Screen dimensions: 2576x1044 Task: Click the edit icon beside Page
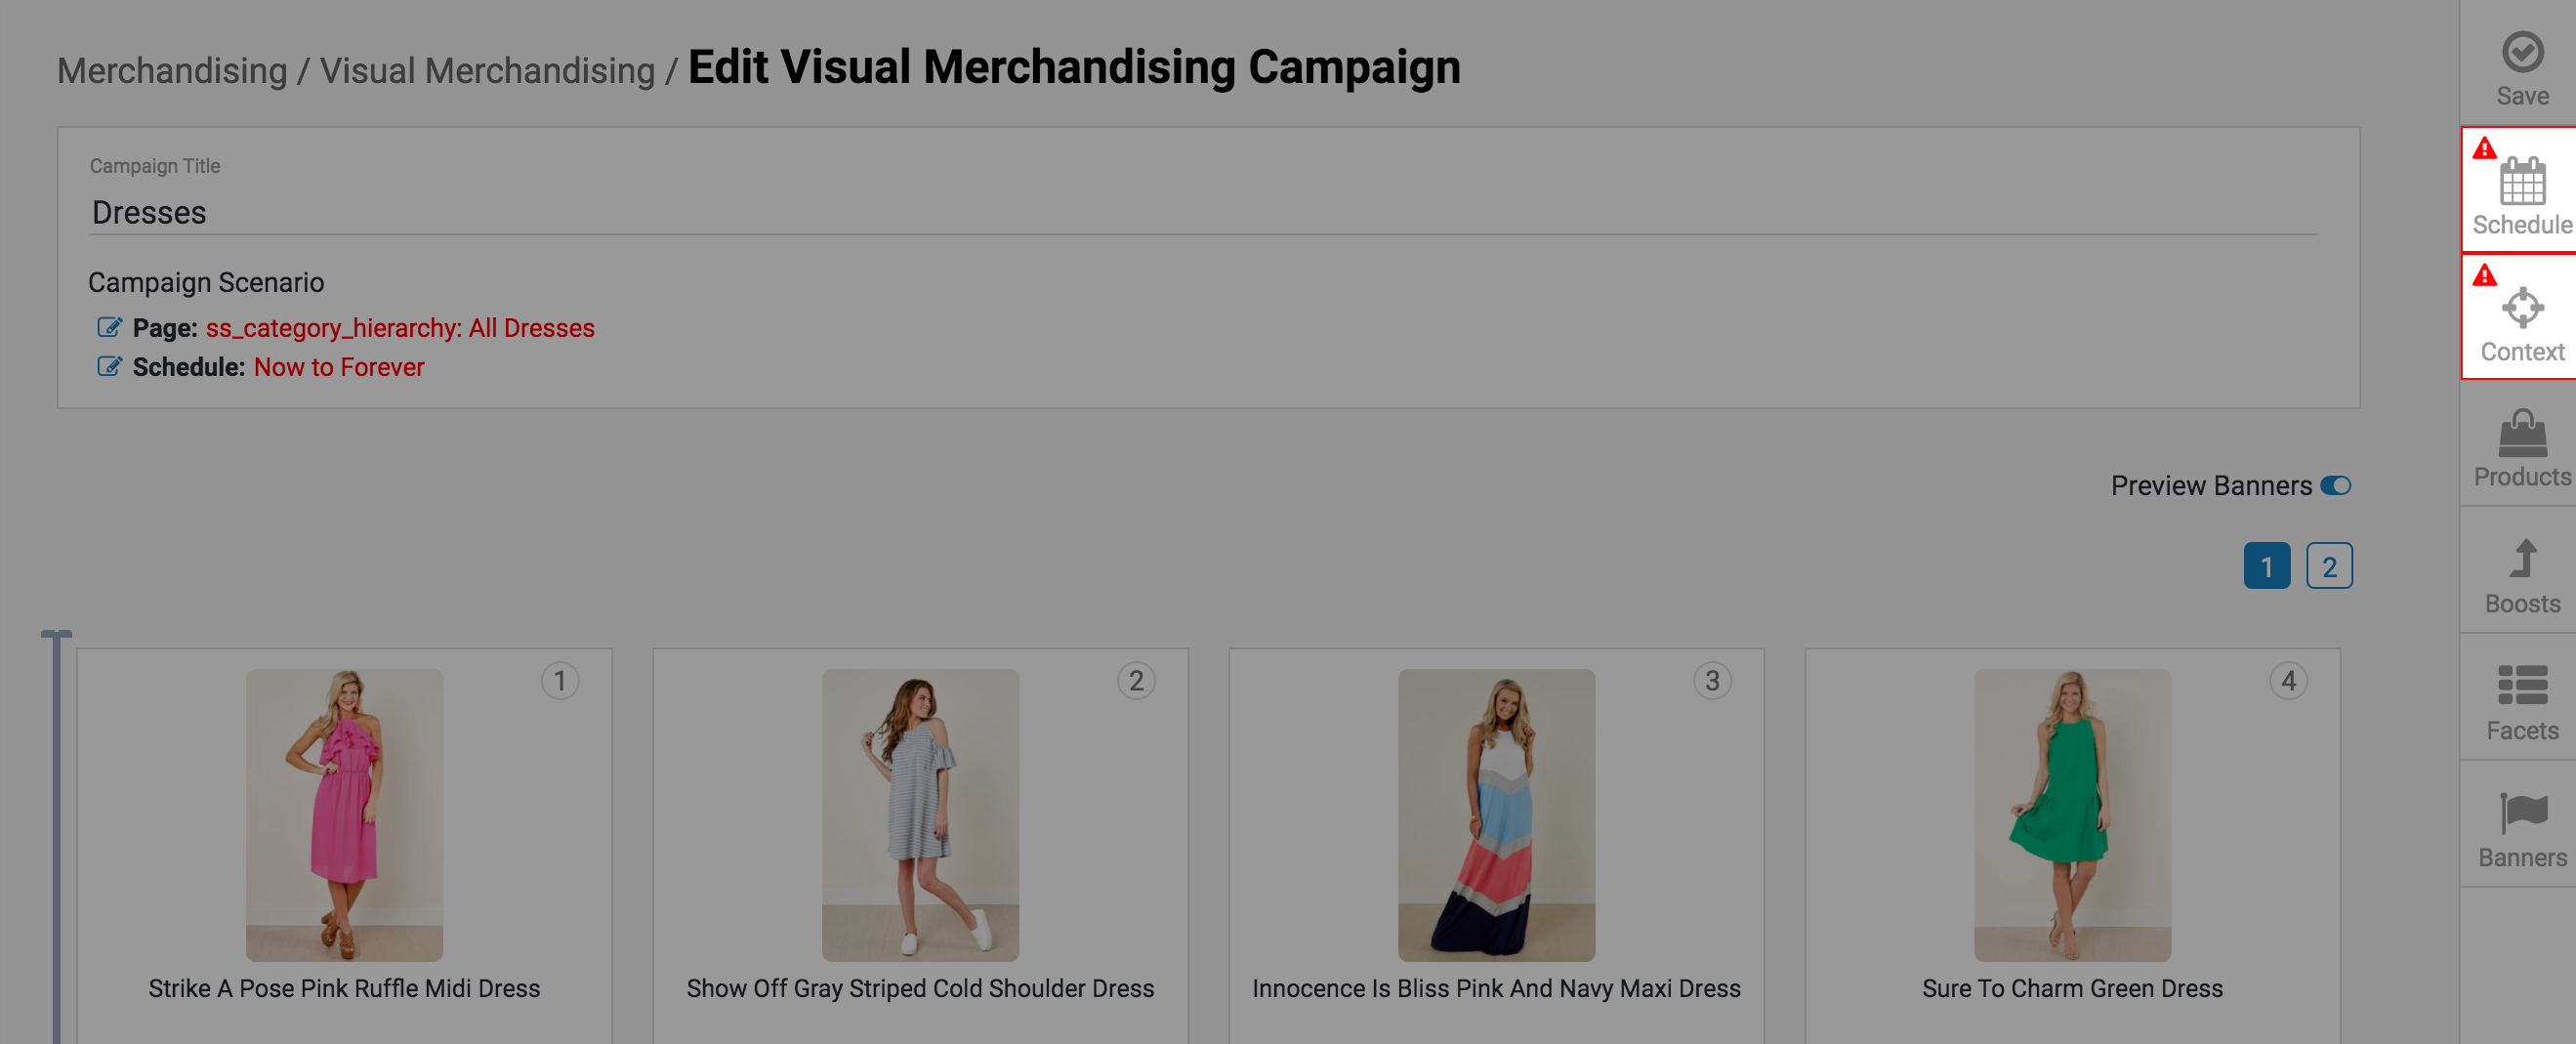pos(109,327)
